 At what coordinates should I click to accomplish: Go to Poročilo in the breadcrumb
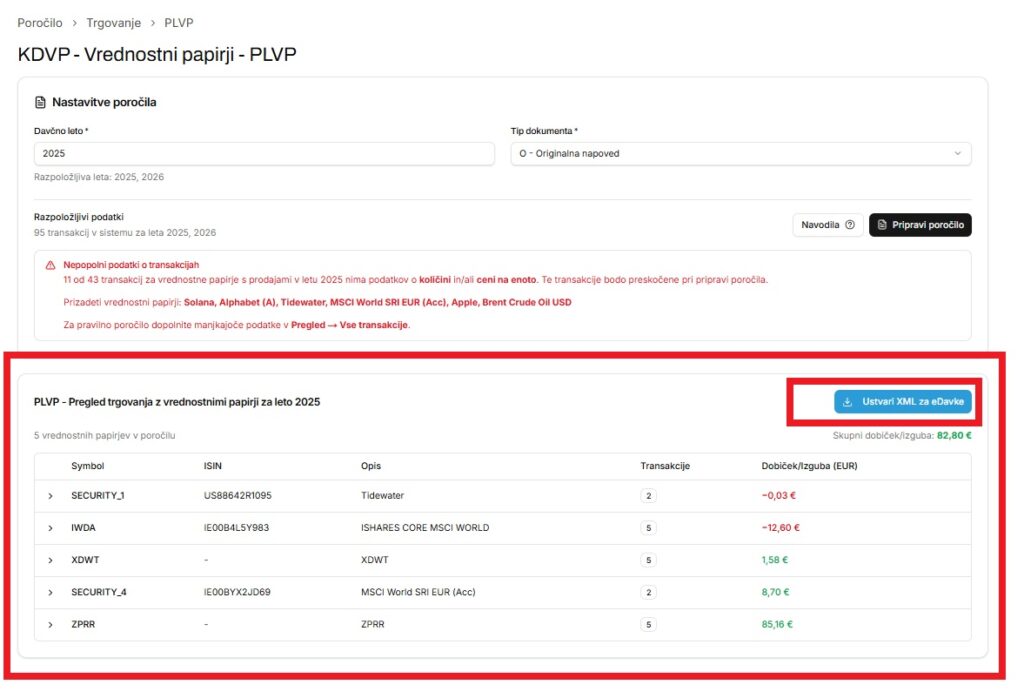(40, 22)
